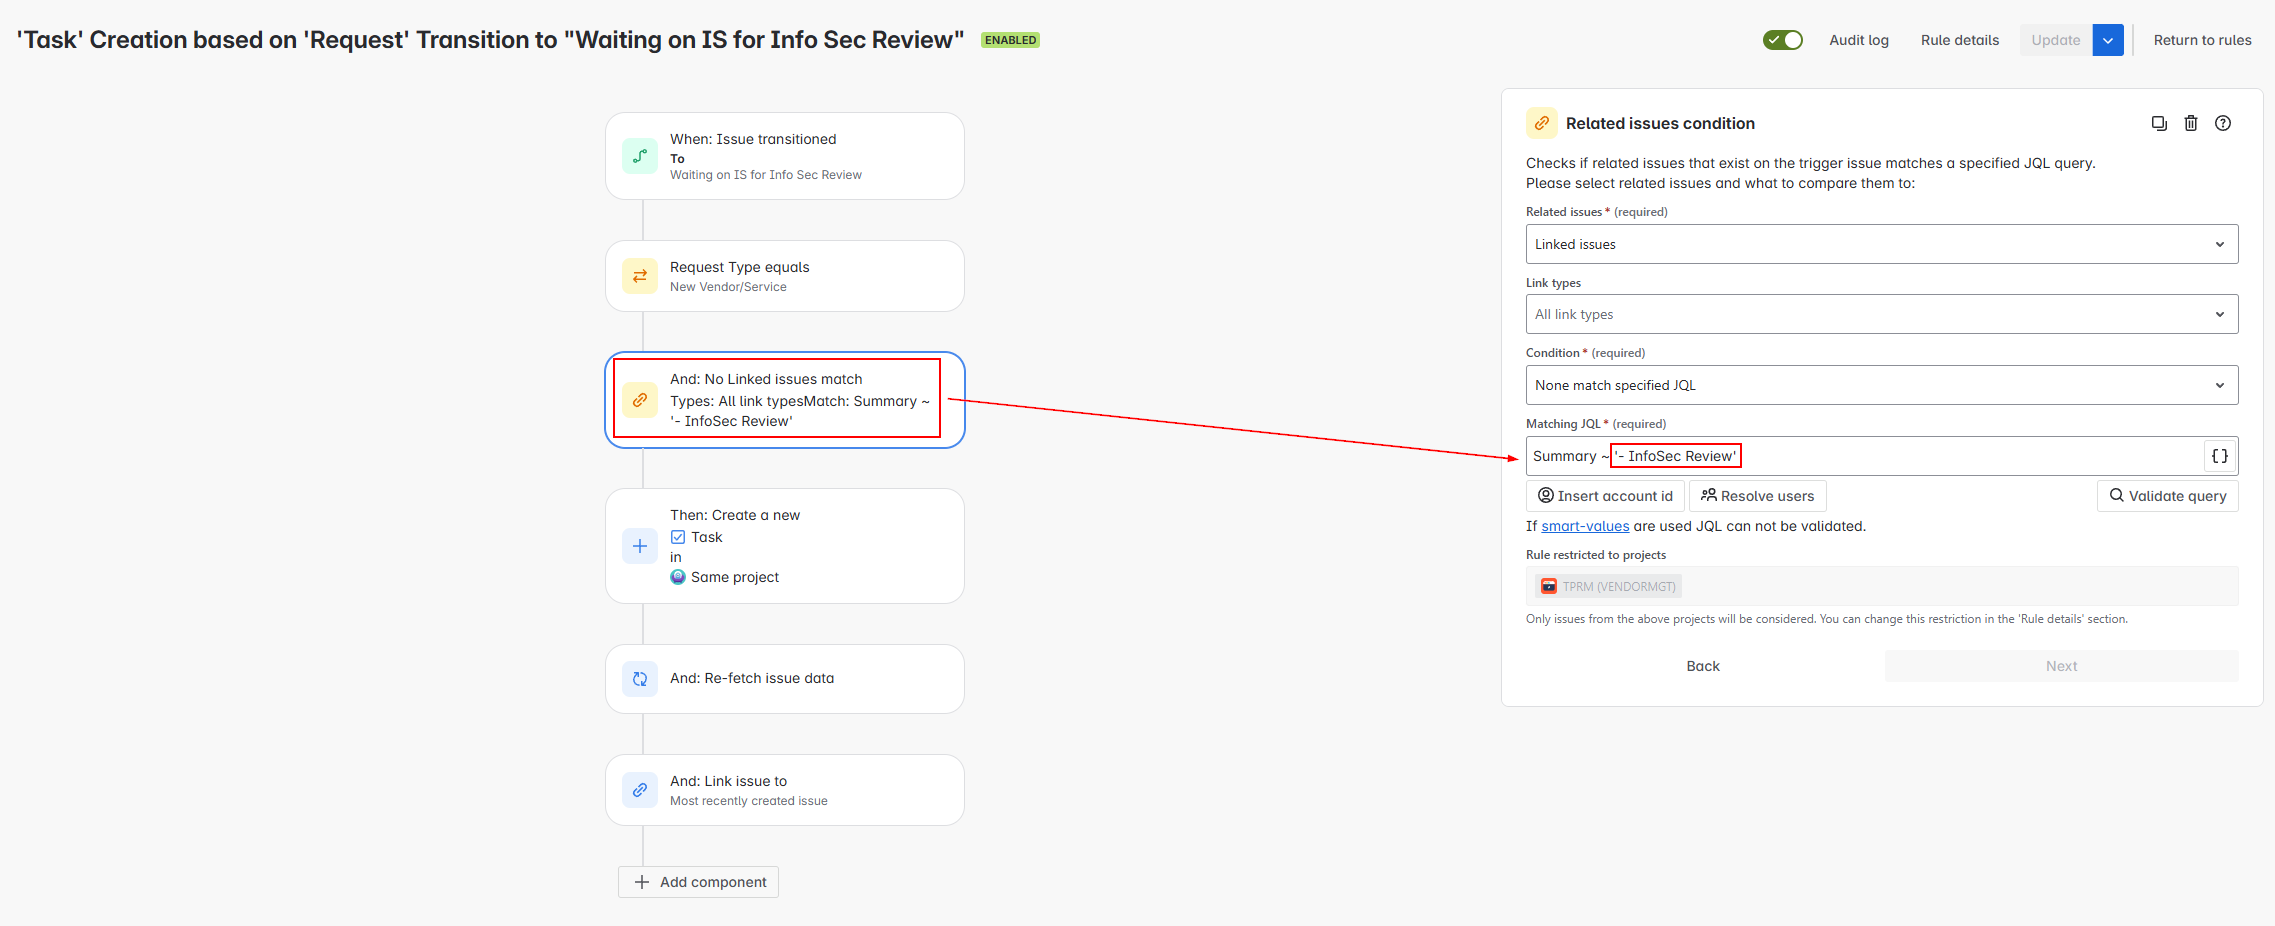
Task: Click the smart values curly braces button
Action: click(2220, 456)
